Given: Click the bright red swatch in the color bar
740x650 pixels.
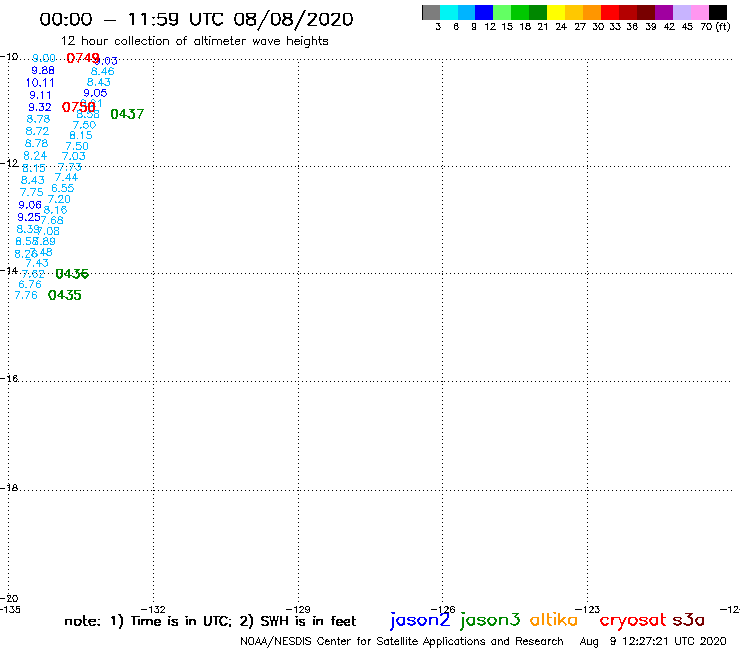Looking at the screenshot, I should (610, 12).
